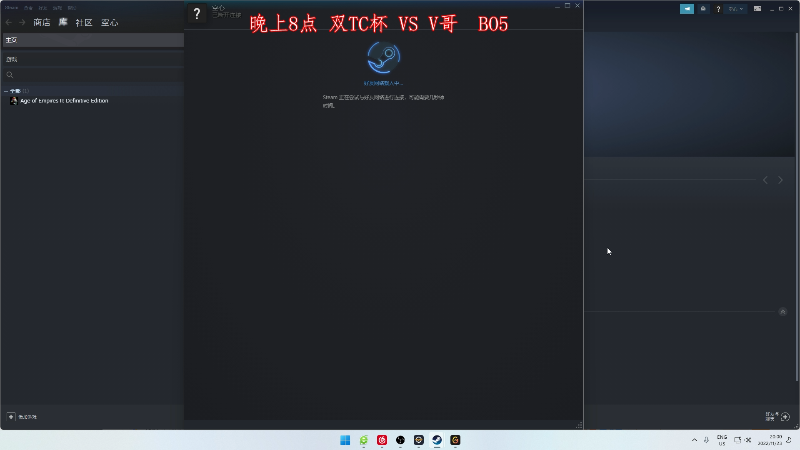This screenshot has width=800, height=450.
Task: Click the question-mark avatar in the friends window
Action: 197,14
